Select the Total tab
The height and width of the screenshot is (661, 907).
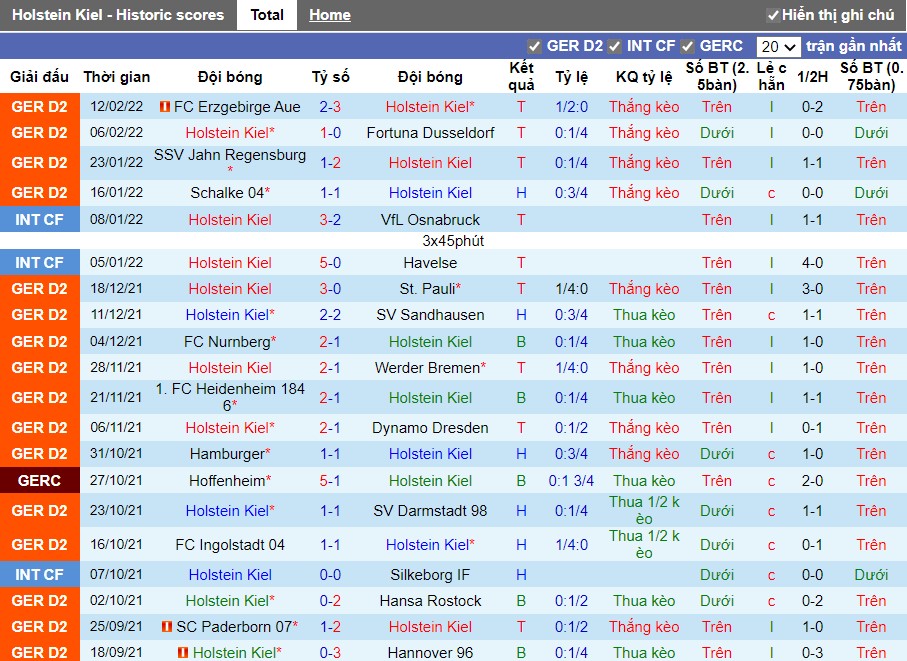pyautogui.click(x=266, y=15)
